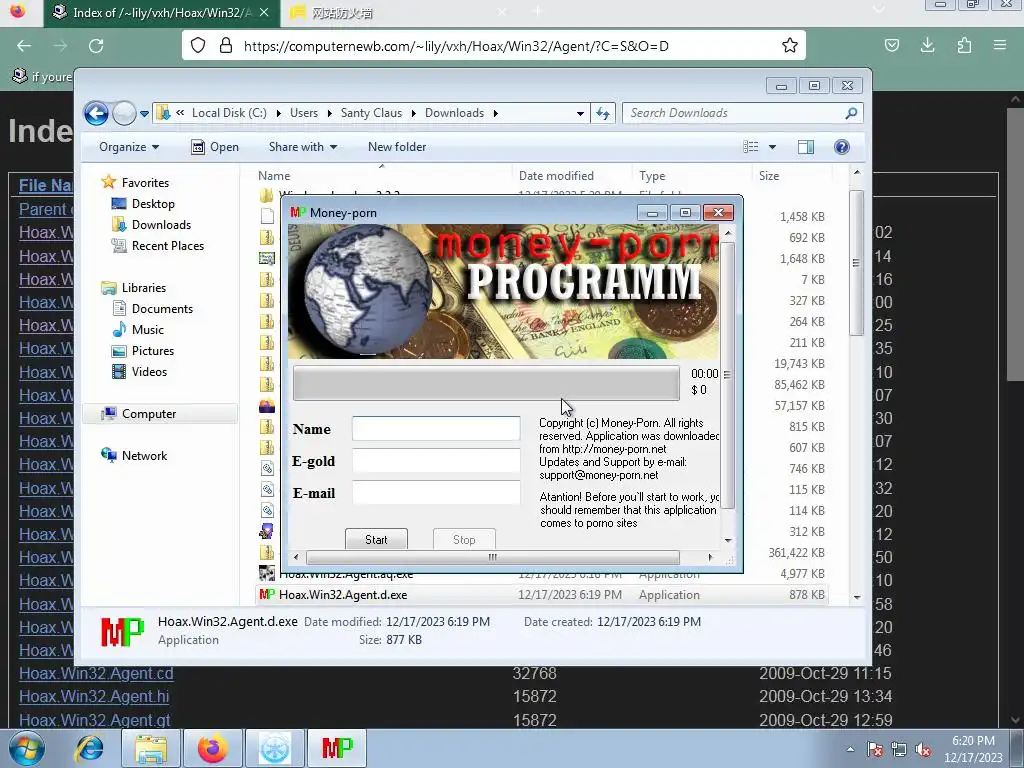
Task: Sort by Date modified column
Action: click(556, 176)
